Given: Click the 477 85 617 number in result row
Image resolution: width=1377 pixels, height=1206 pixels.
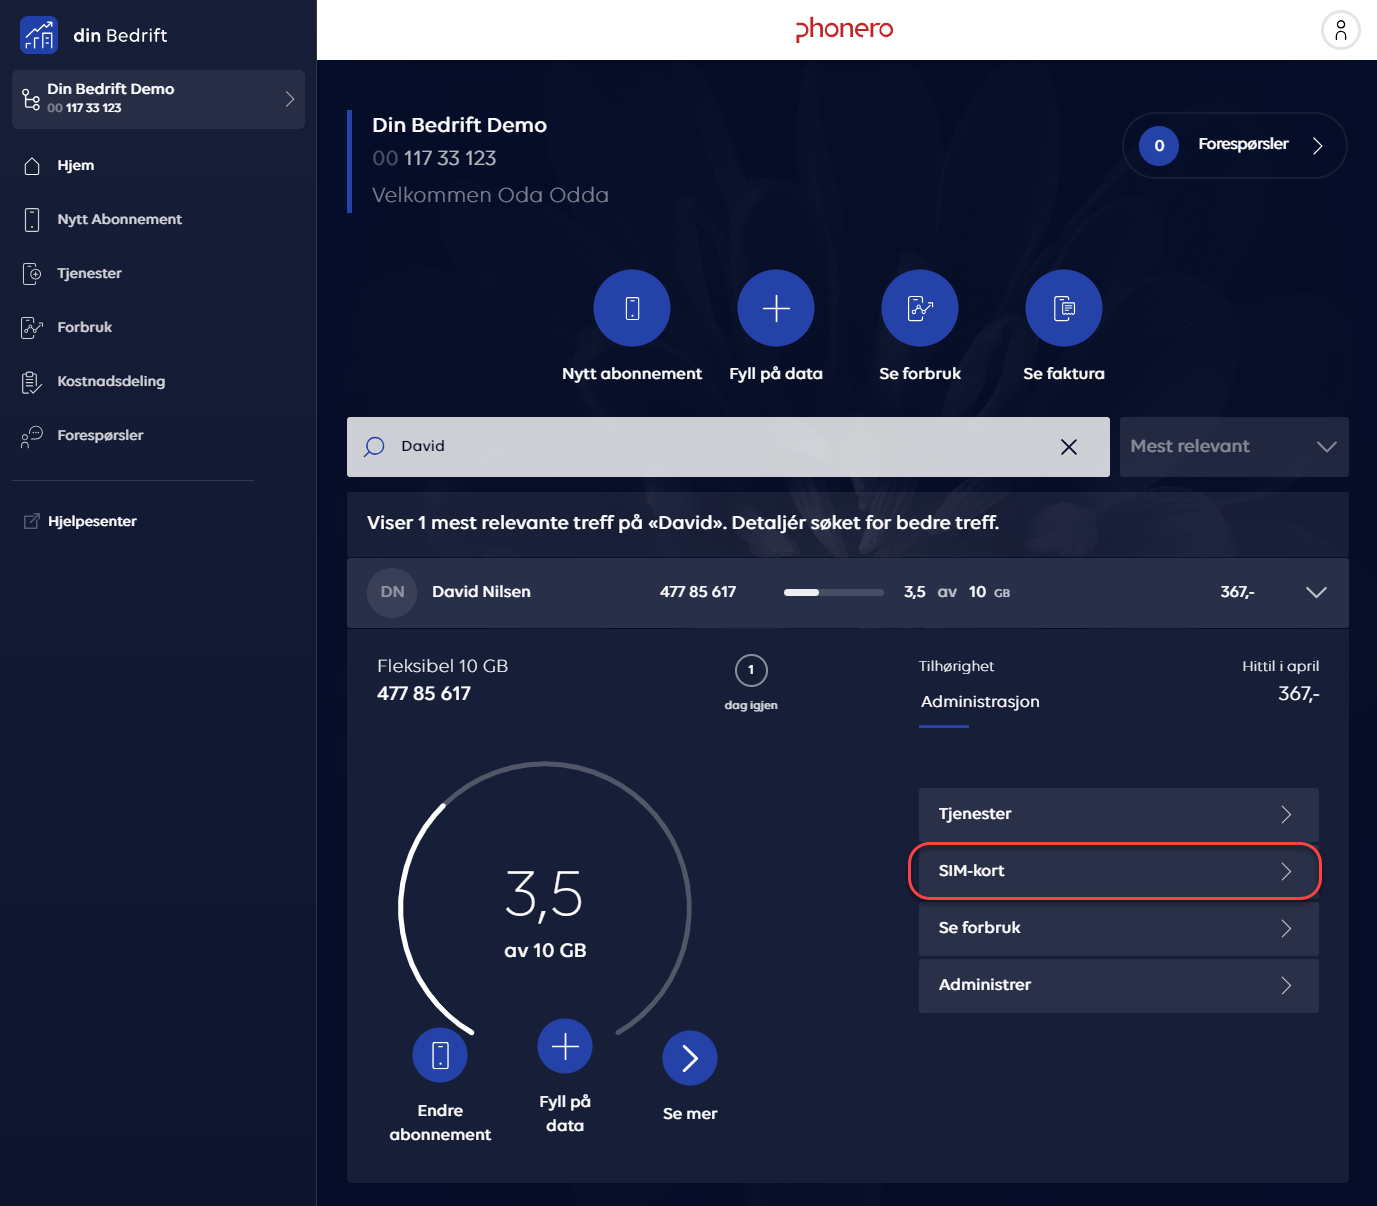Looking at the screenshot, I should click(698, 592).
